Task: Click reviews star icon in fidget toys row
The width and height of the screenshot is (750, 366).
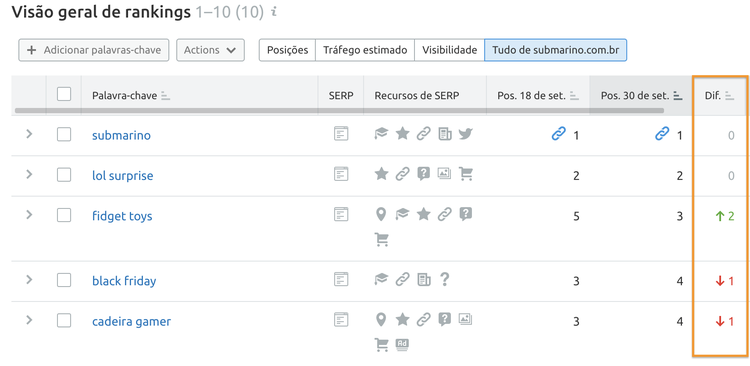Action: 424,214
